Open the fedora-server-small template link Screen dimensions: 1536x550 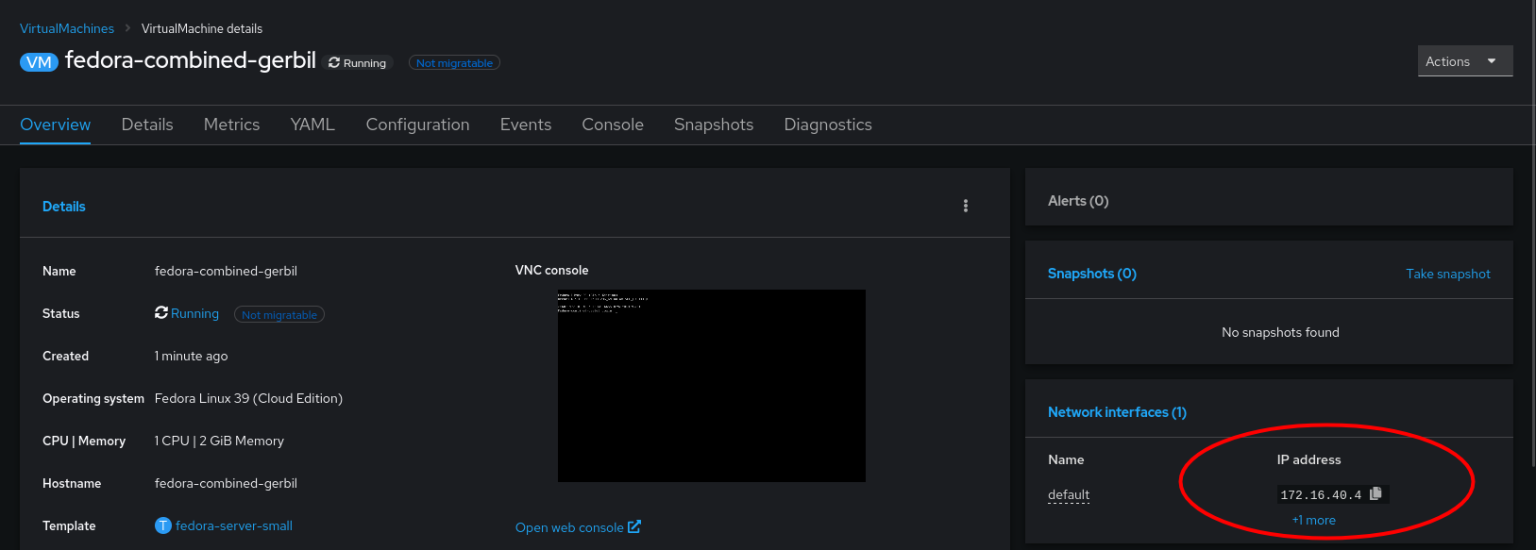pos(233,526)
